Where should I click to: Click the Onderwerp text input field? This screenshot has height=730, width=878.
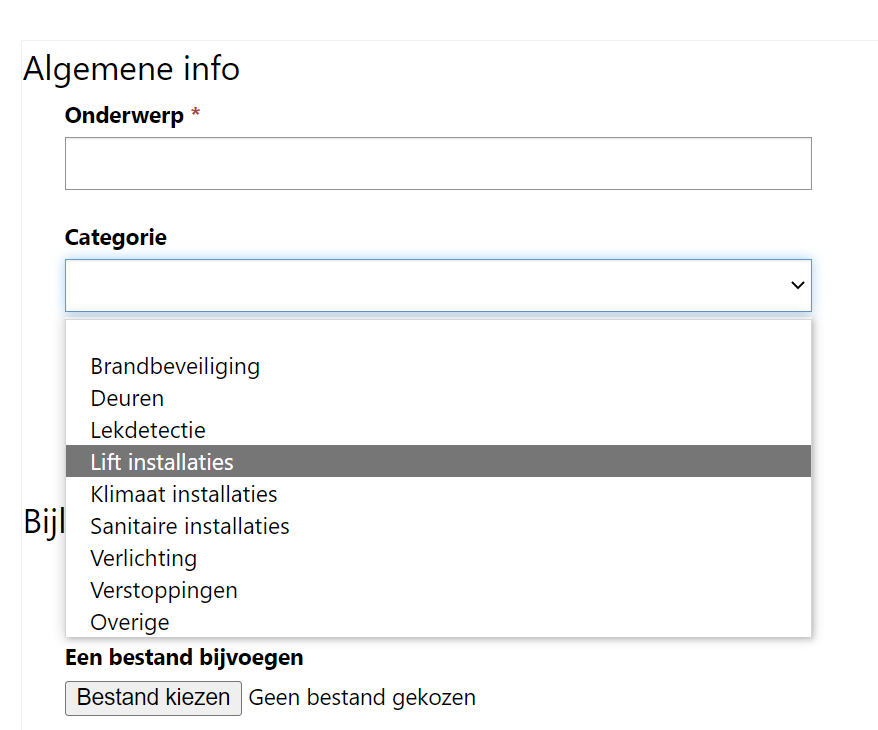coord(438,164)
